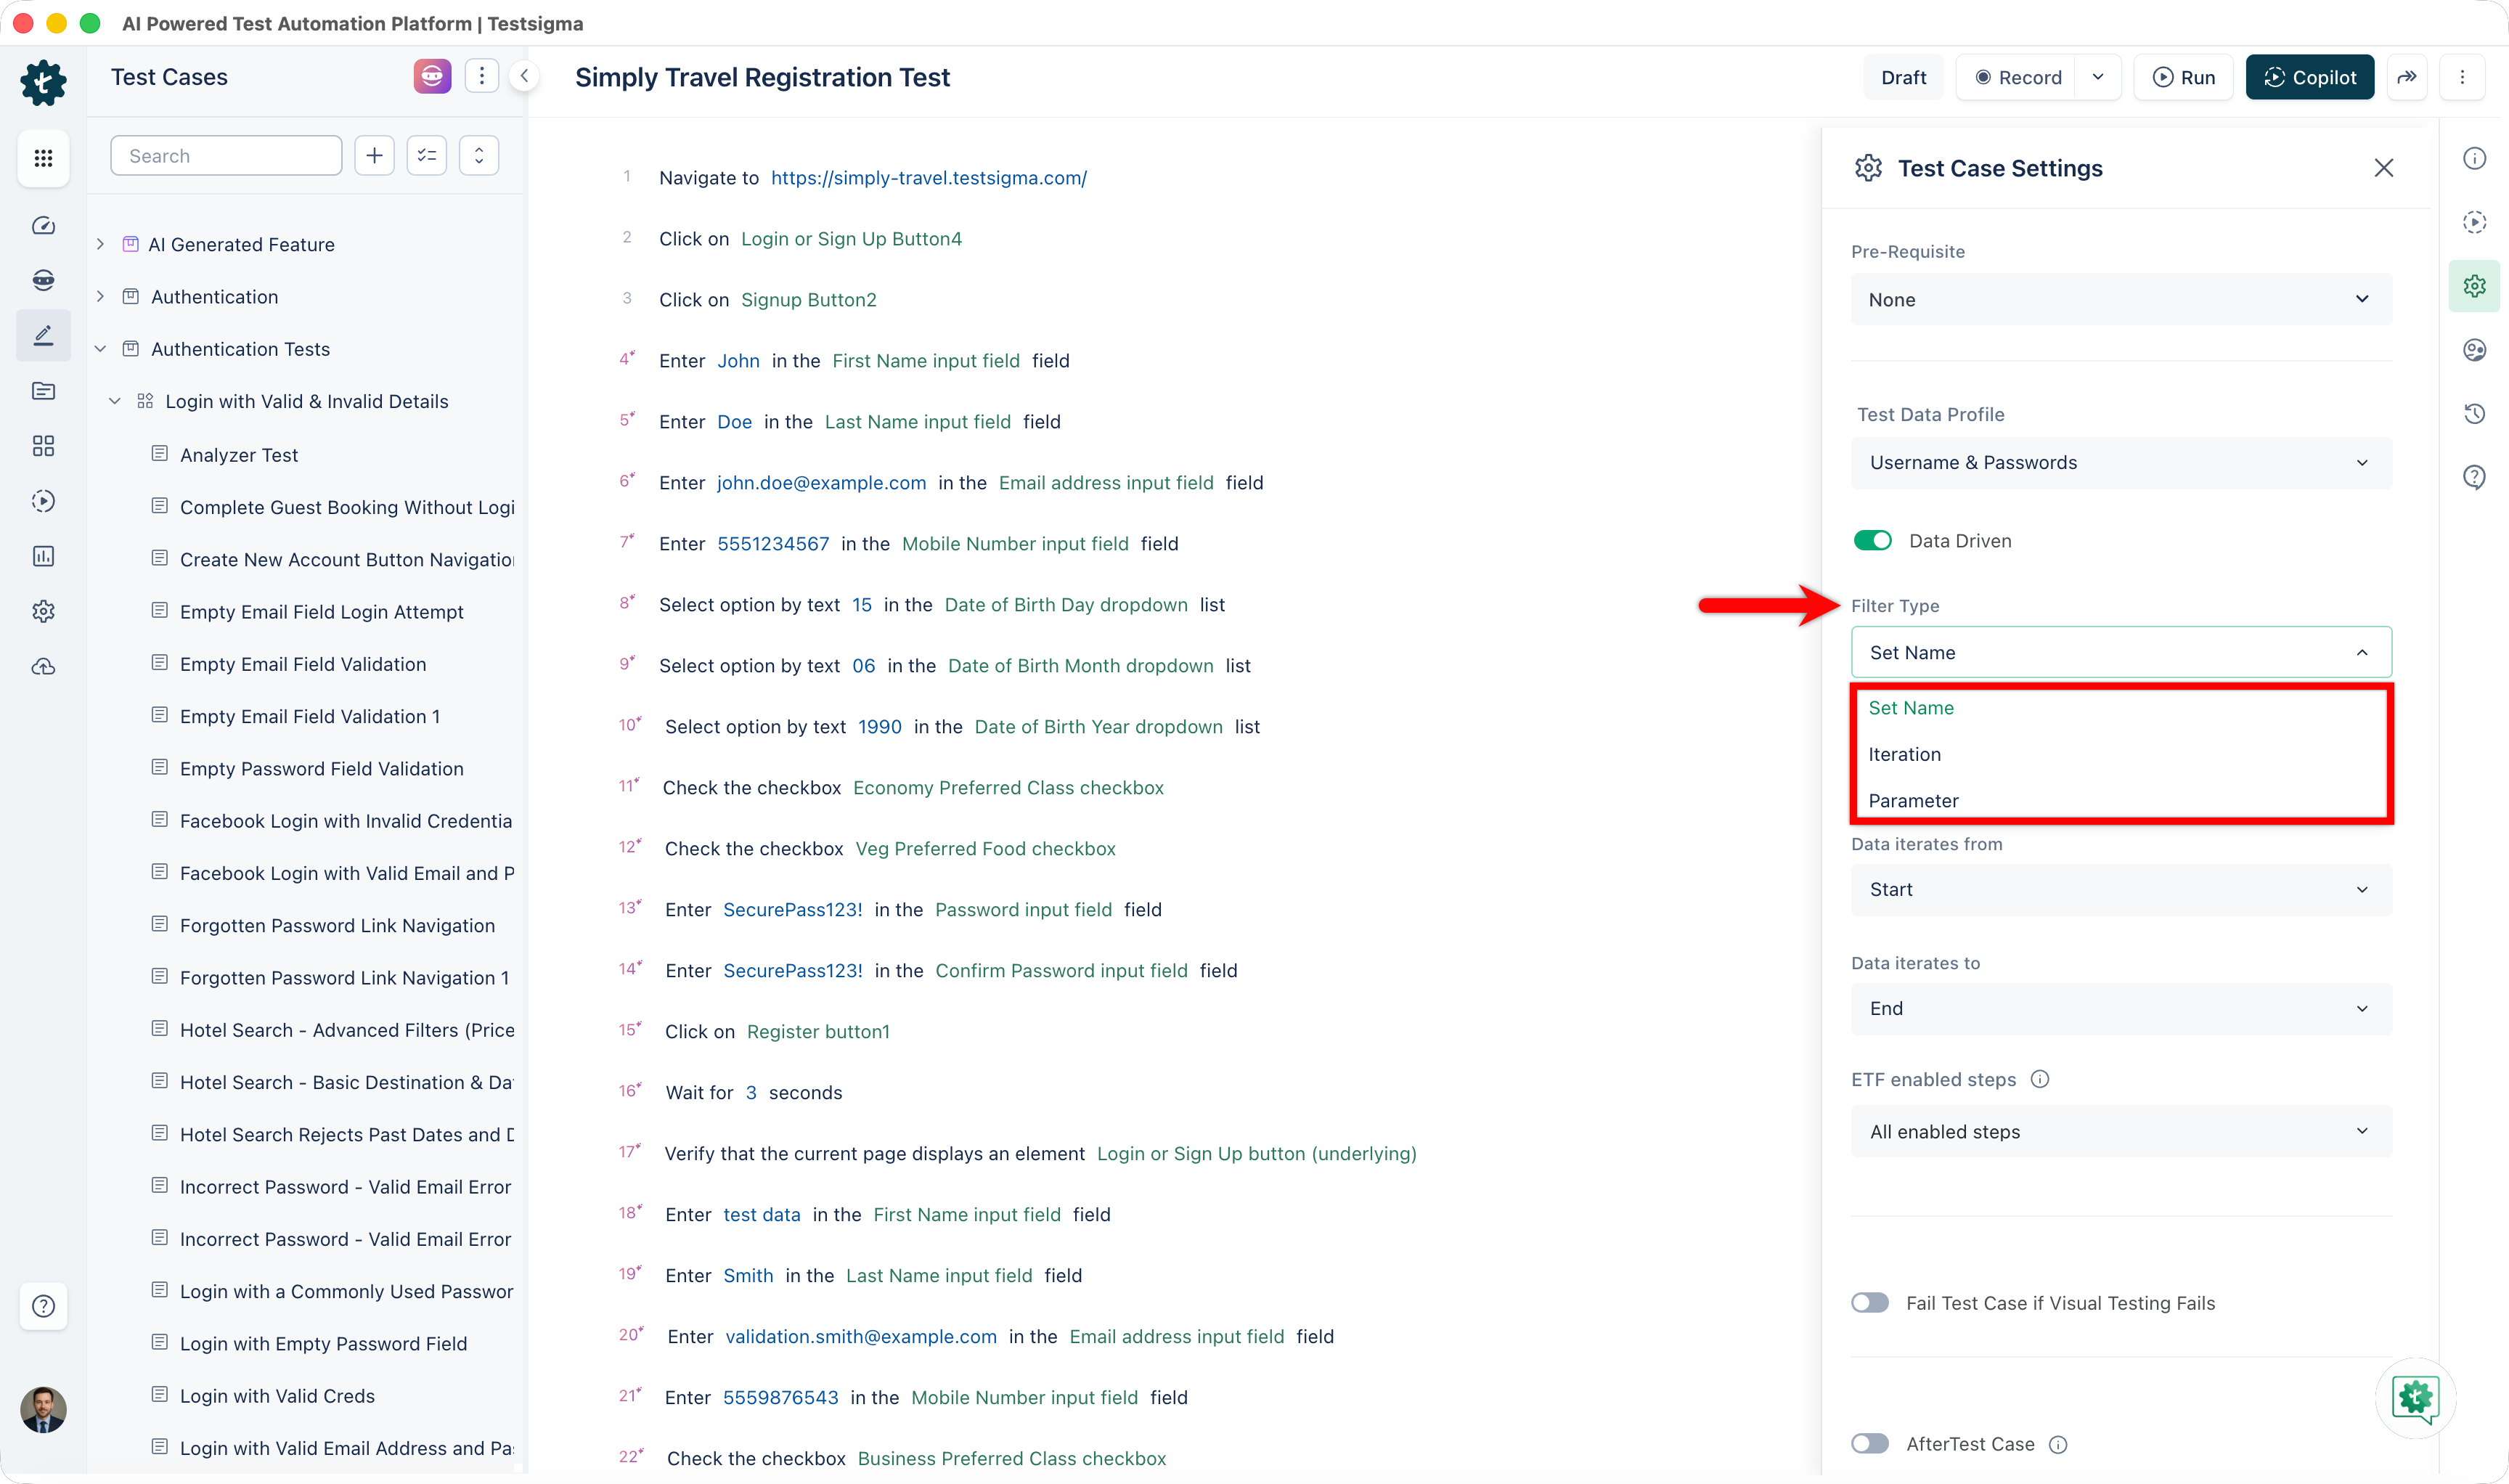Collapse the Authentication Tests folder
The width and height of the screenshot is (2509, 1484).
[100, 349]
